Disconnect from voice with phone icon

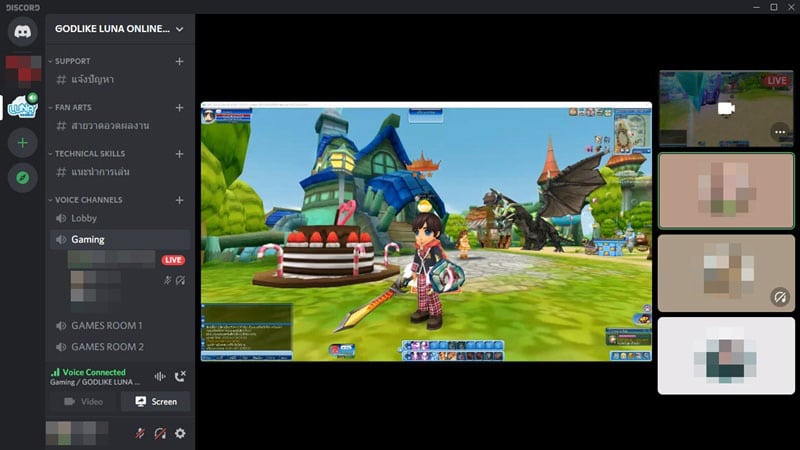click(180, 377)
